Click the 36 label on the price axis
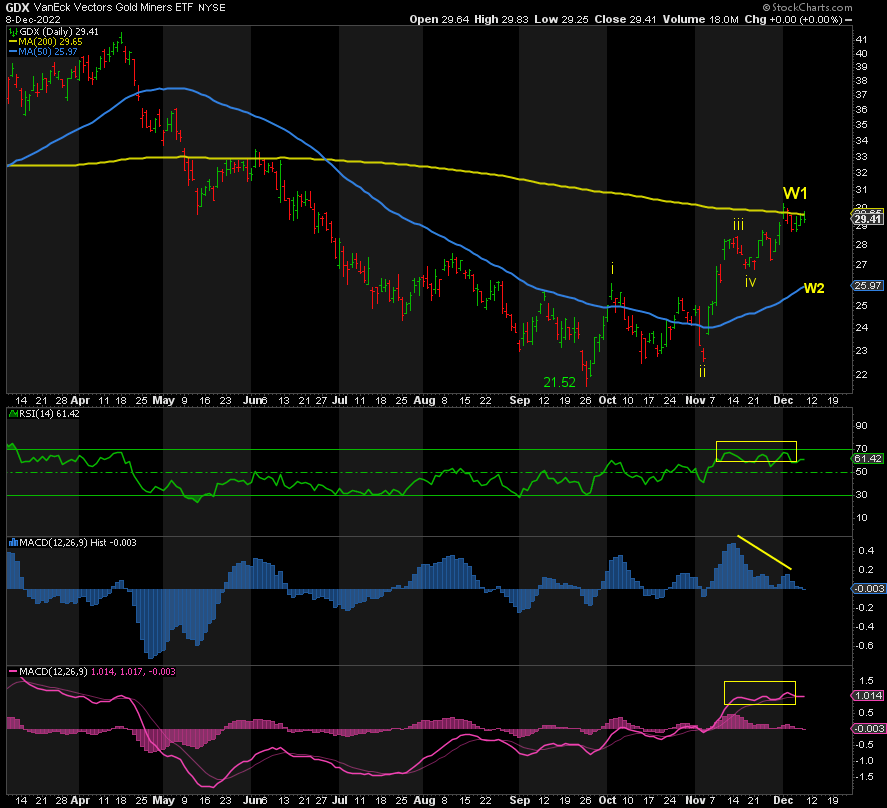 coord(862,110)
